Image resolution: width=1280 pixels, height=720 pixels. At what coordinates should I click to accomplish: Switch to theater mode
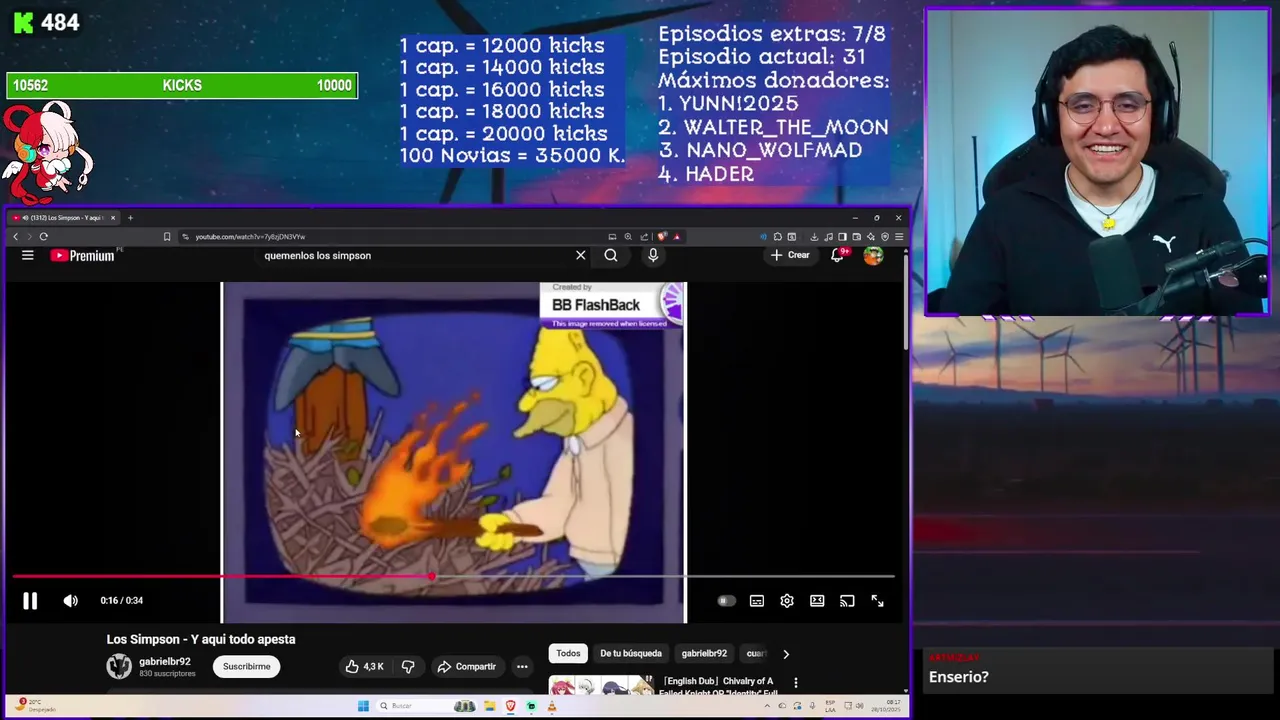pos(817,601)
